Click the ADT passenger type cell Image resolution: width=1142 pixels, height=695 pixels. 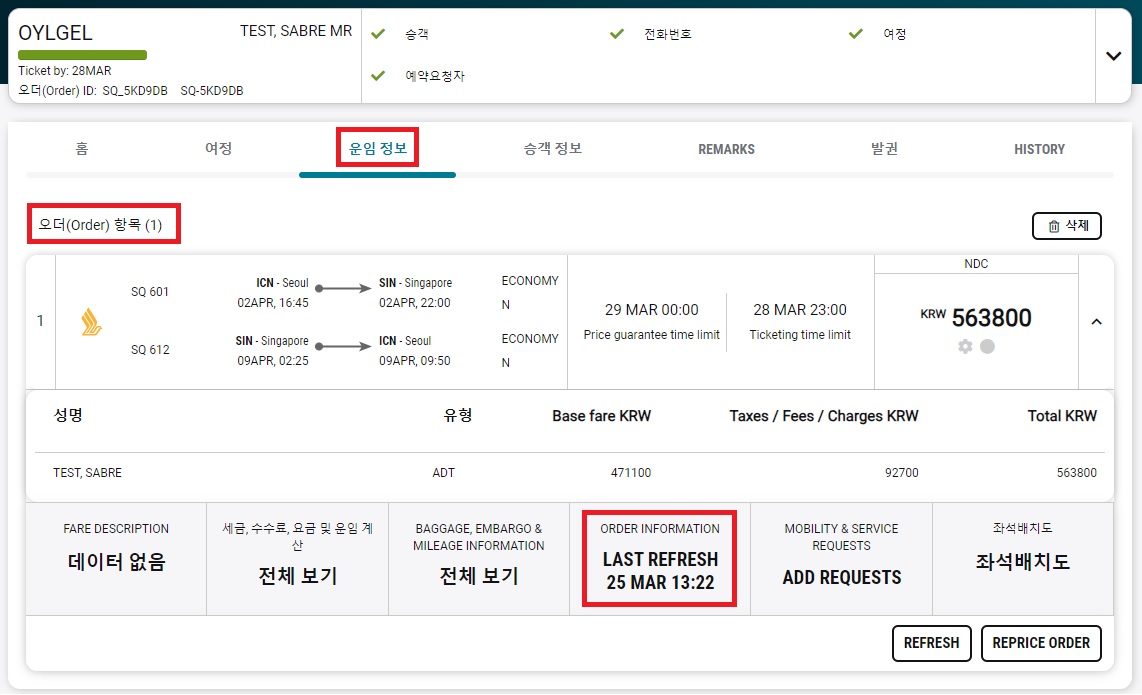click(444, 473)
